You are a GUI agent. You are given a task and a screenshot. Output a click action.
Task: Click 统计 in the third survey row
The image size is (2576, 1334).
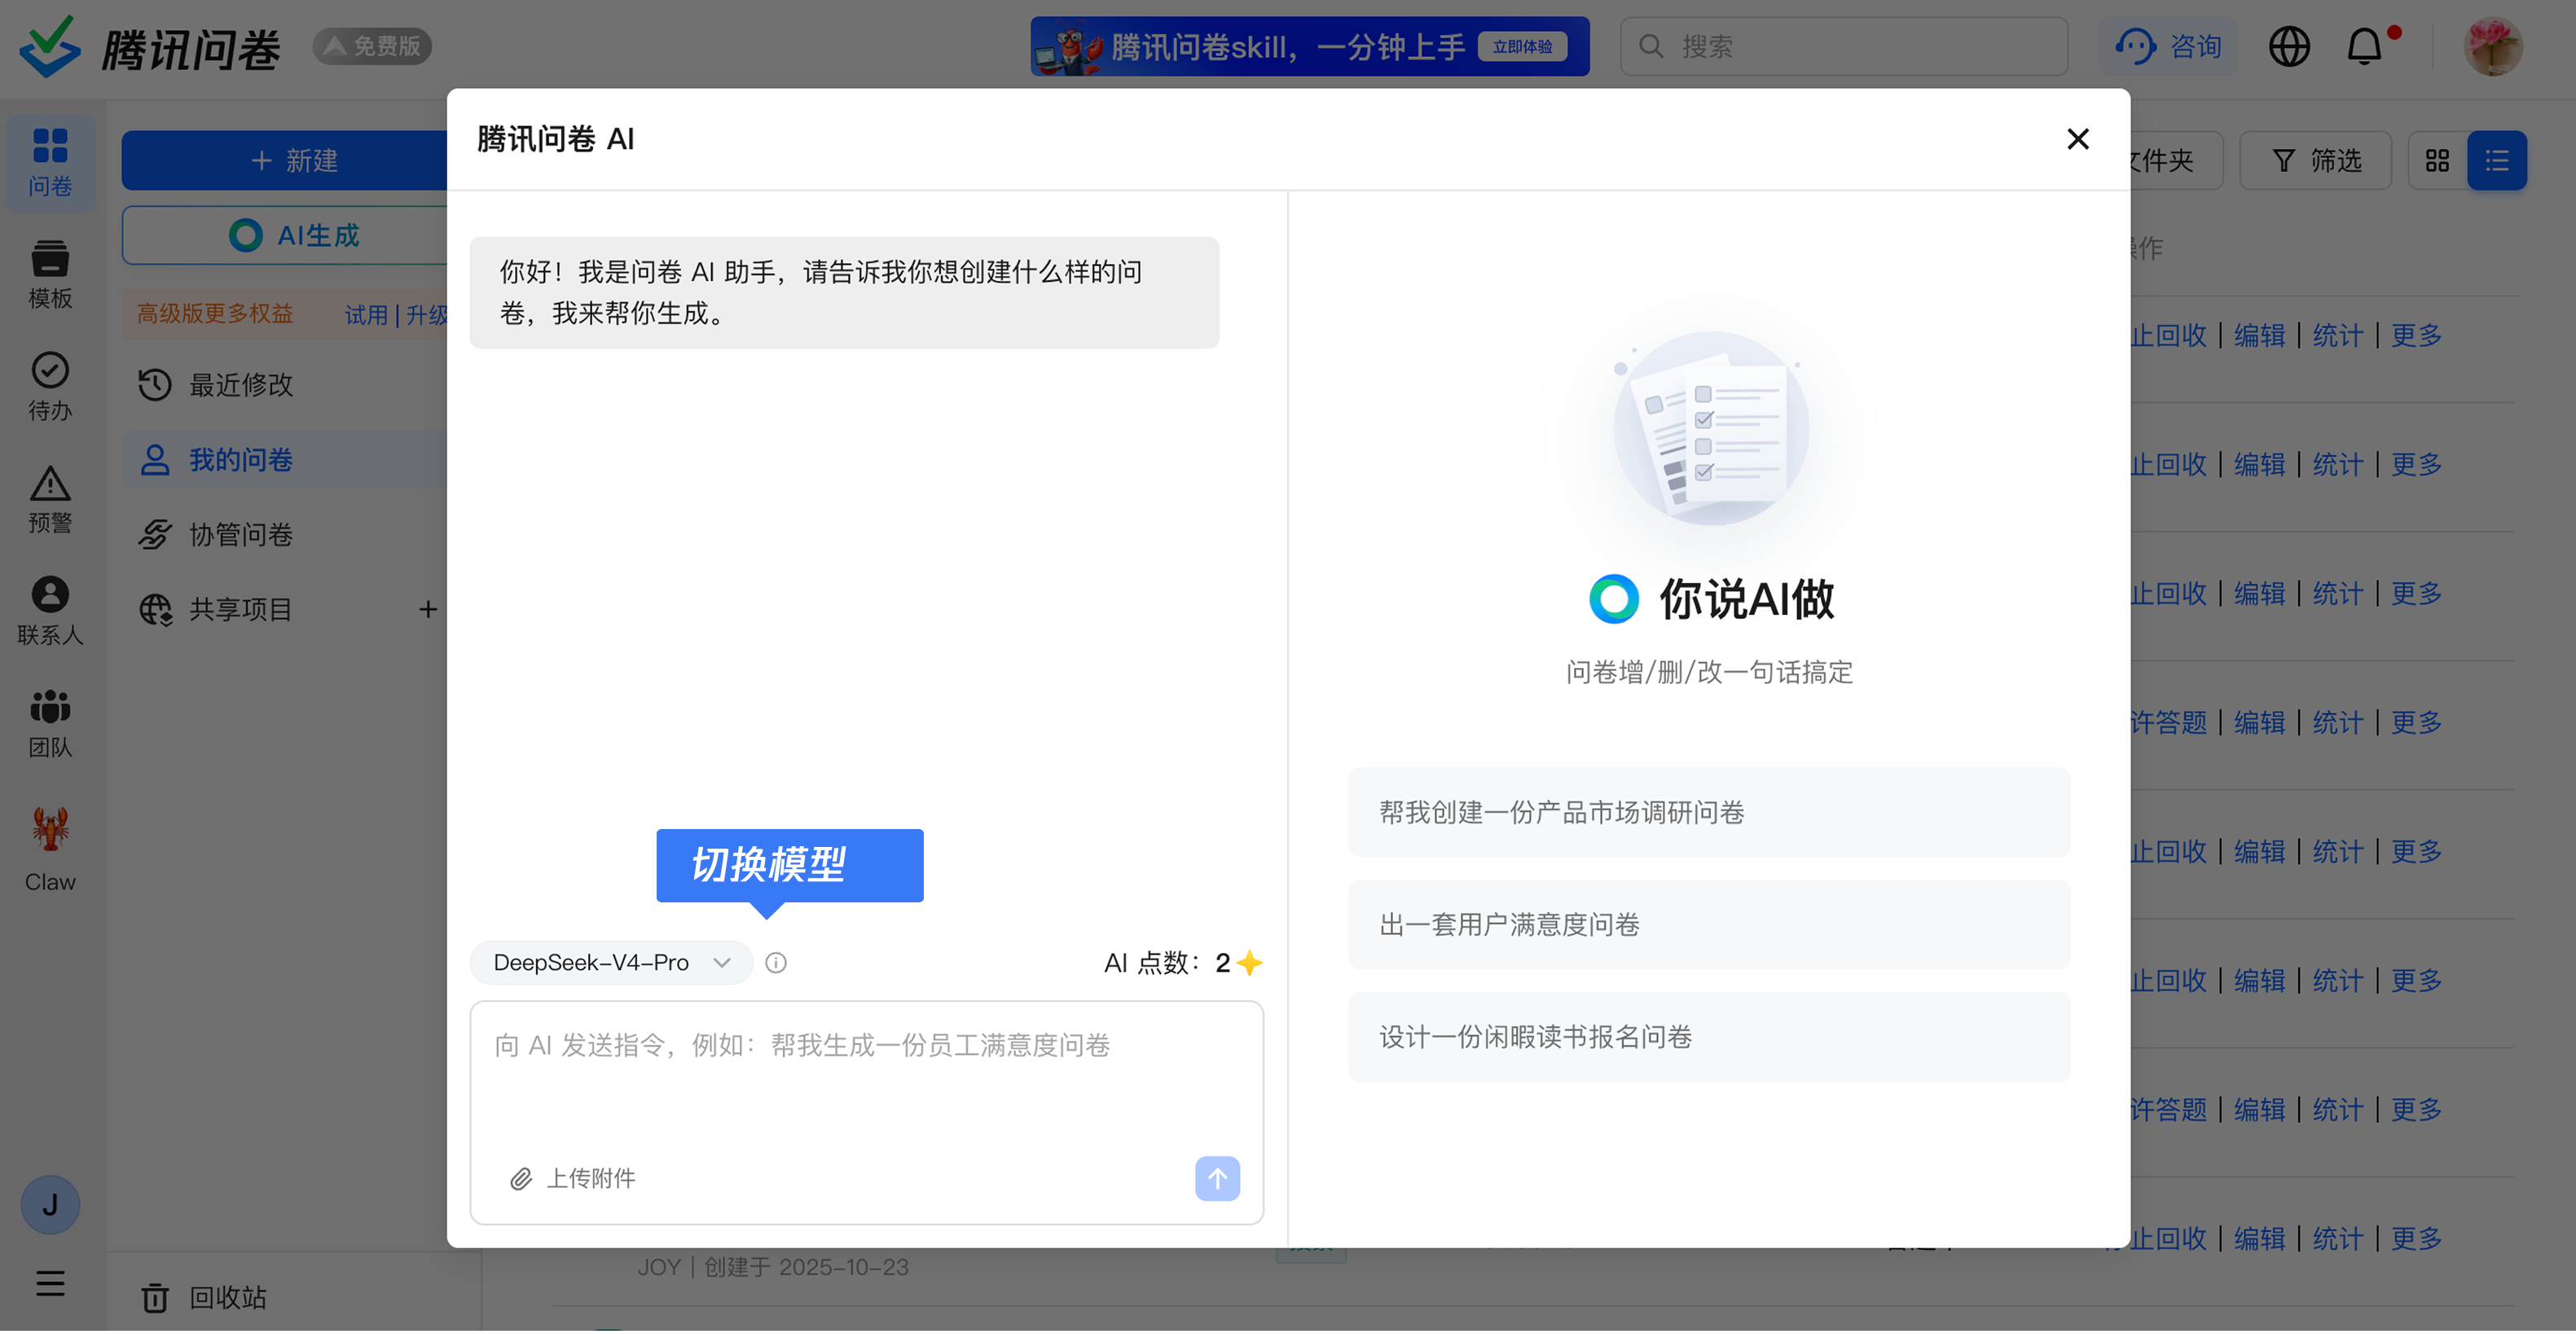tap(2338, 594)
